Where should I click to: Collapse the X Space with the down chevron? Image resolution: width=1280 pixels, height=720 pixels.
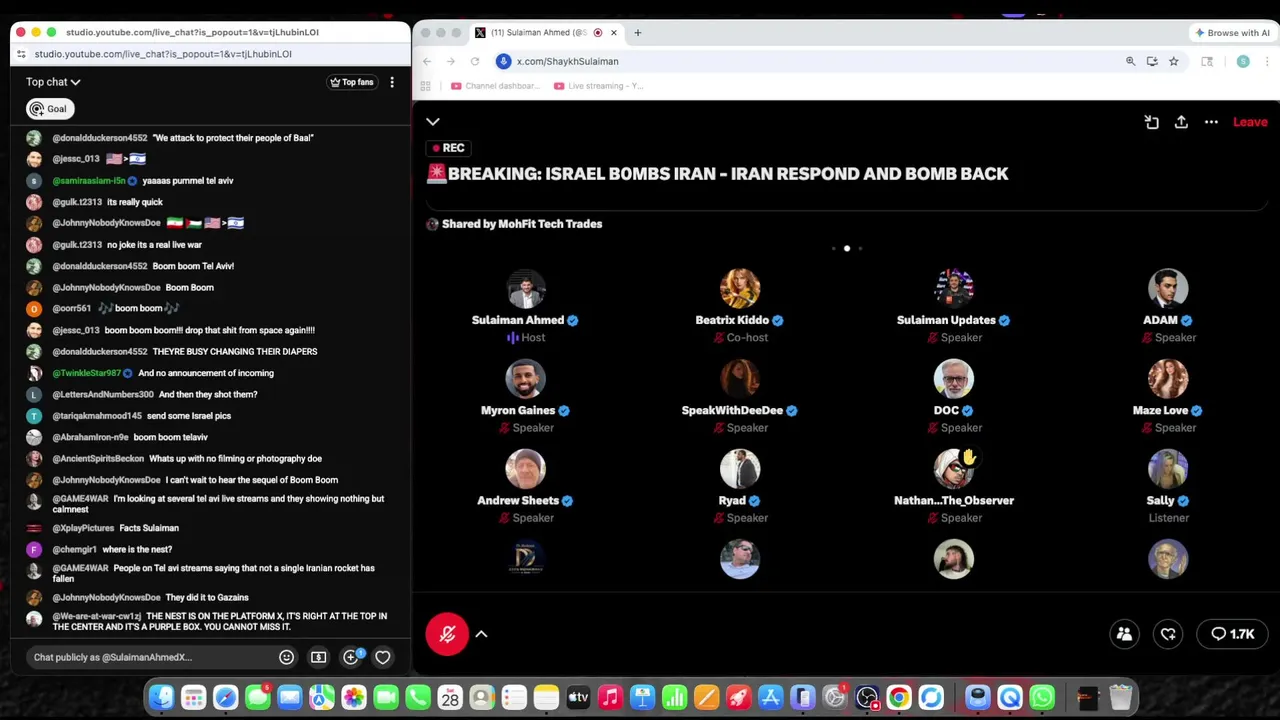point(433,122)
